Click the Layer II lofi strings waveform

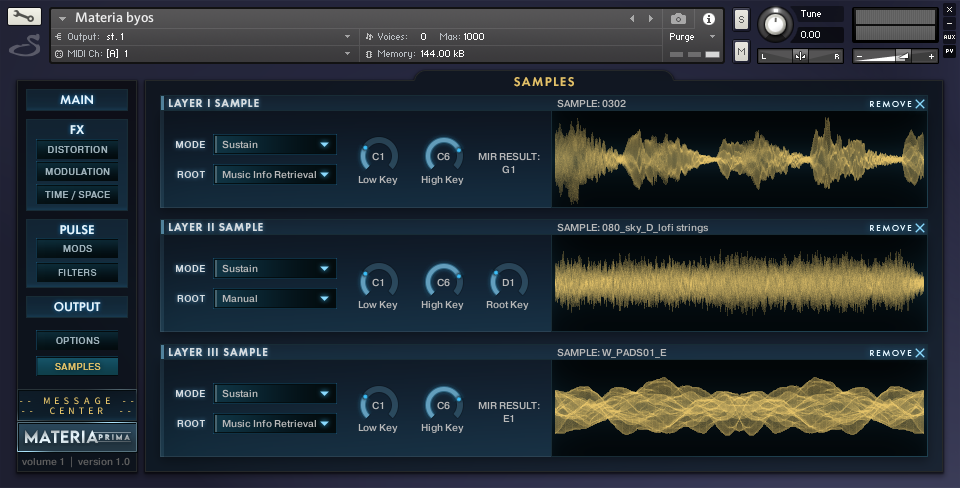740,283
